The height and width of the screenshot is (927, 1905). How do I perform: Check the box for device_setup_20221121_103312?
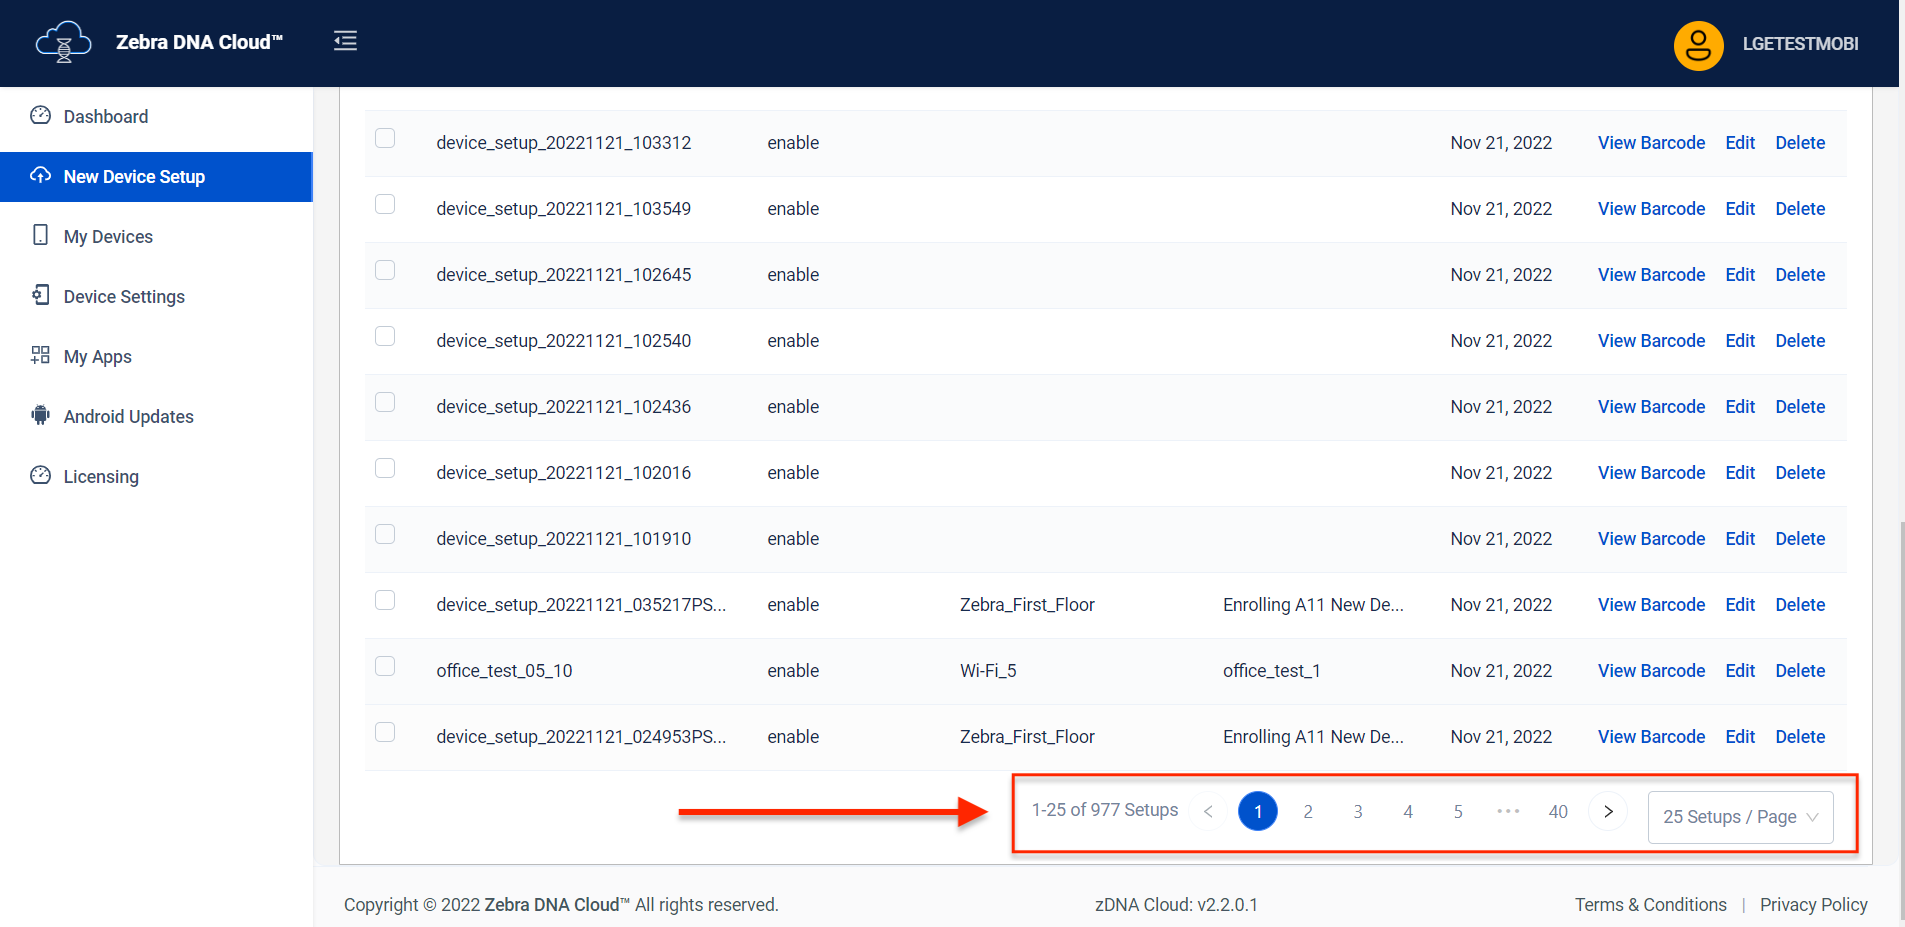(385, 139)
